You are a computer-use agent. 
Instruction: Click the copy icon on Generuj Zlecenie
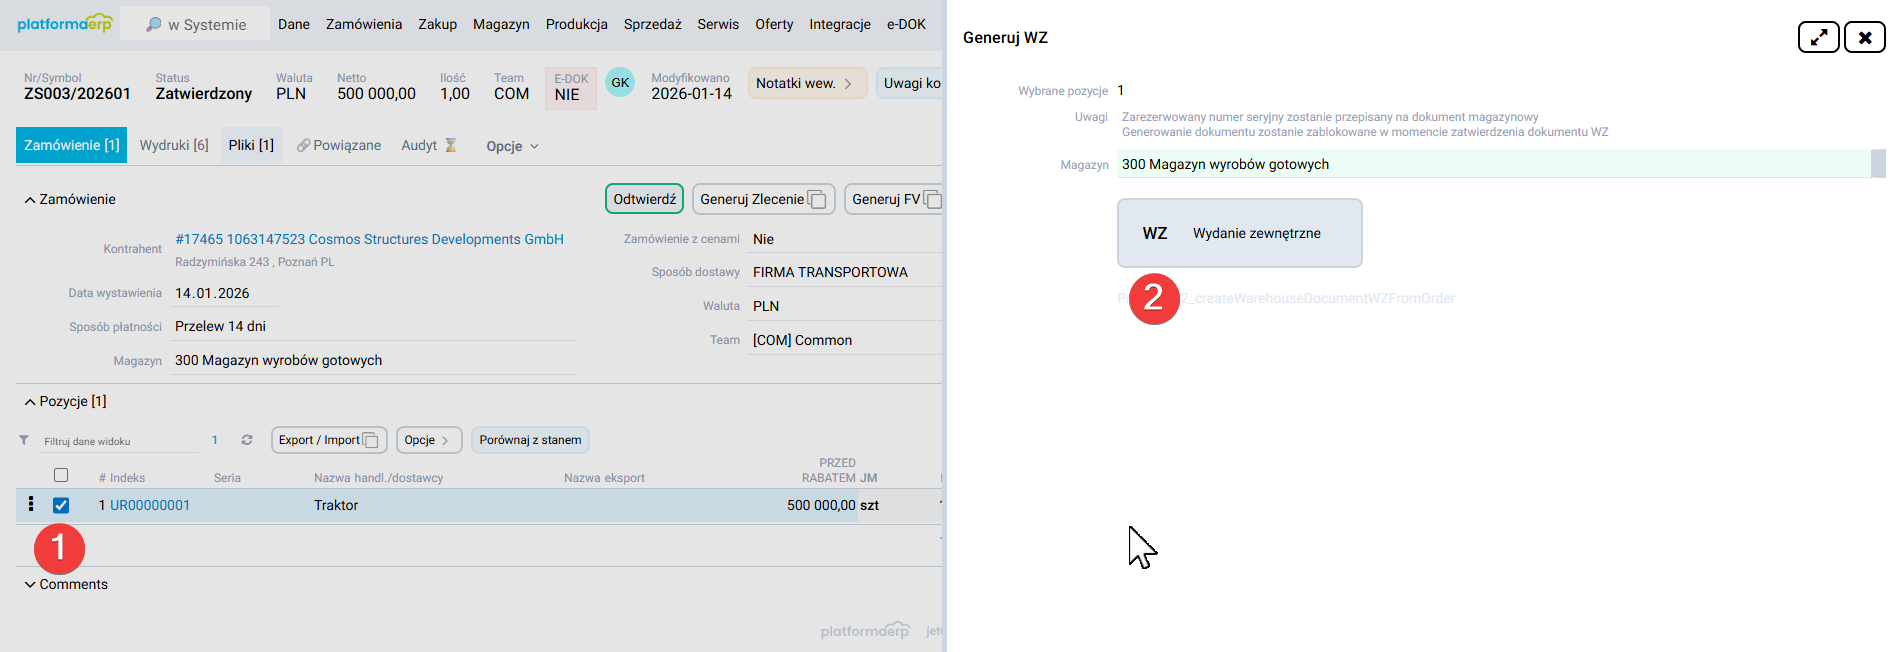(818, 199)
